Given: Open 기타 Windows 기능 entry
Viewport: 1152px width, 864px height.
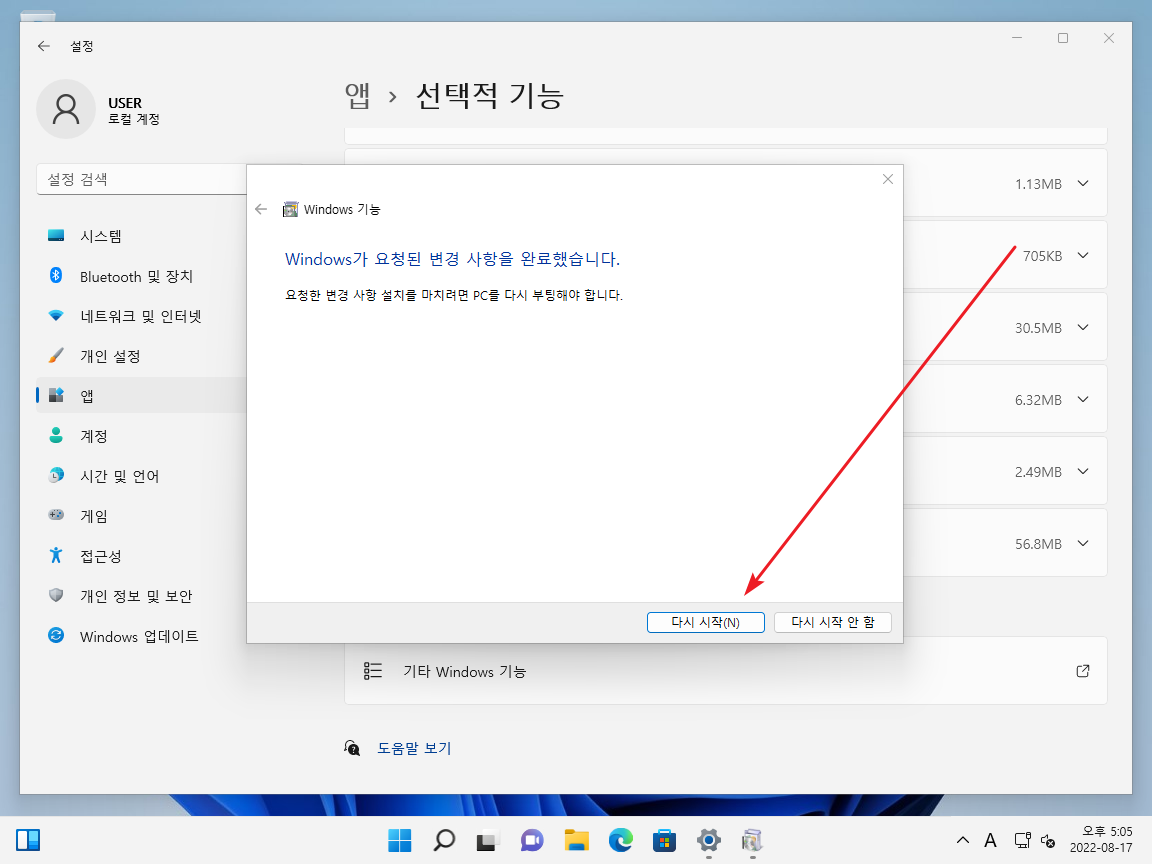Looking at the screenshot, I should click(726, 671).
